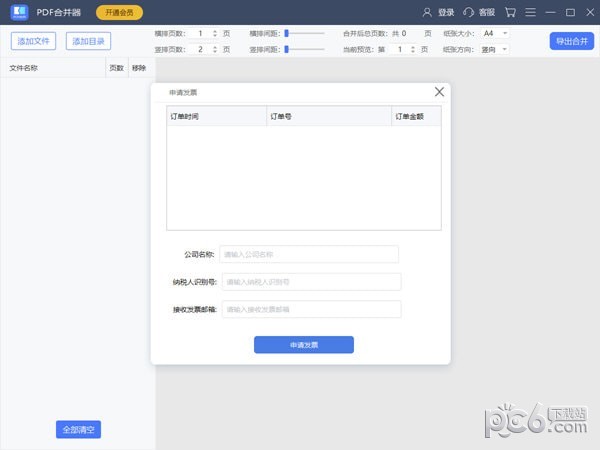Click the 竖排页数 stepper arrows
Image resolution: width=600 pixels, height=450 pixels.
215,49
